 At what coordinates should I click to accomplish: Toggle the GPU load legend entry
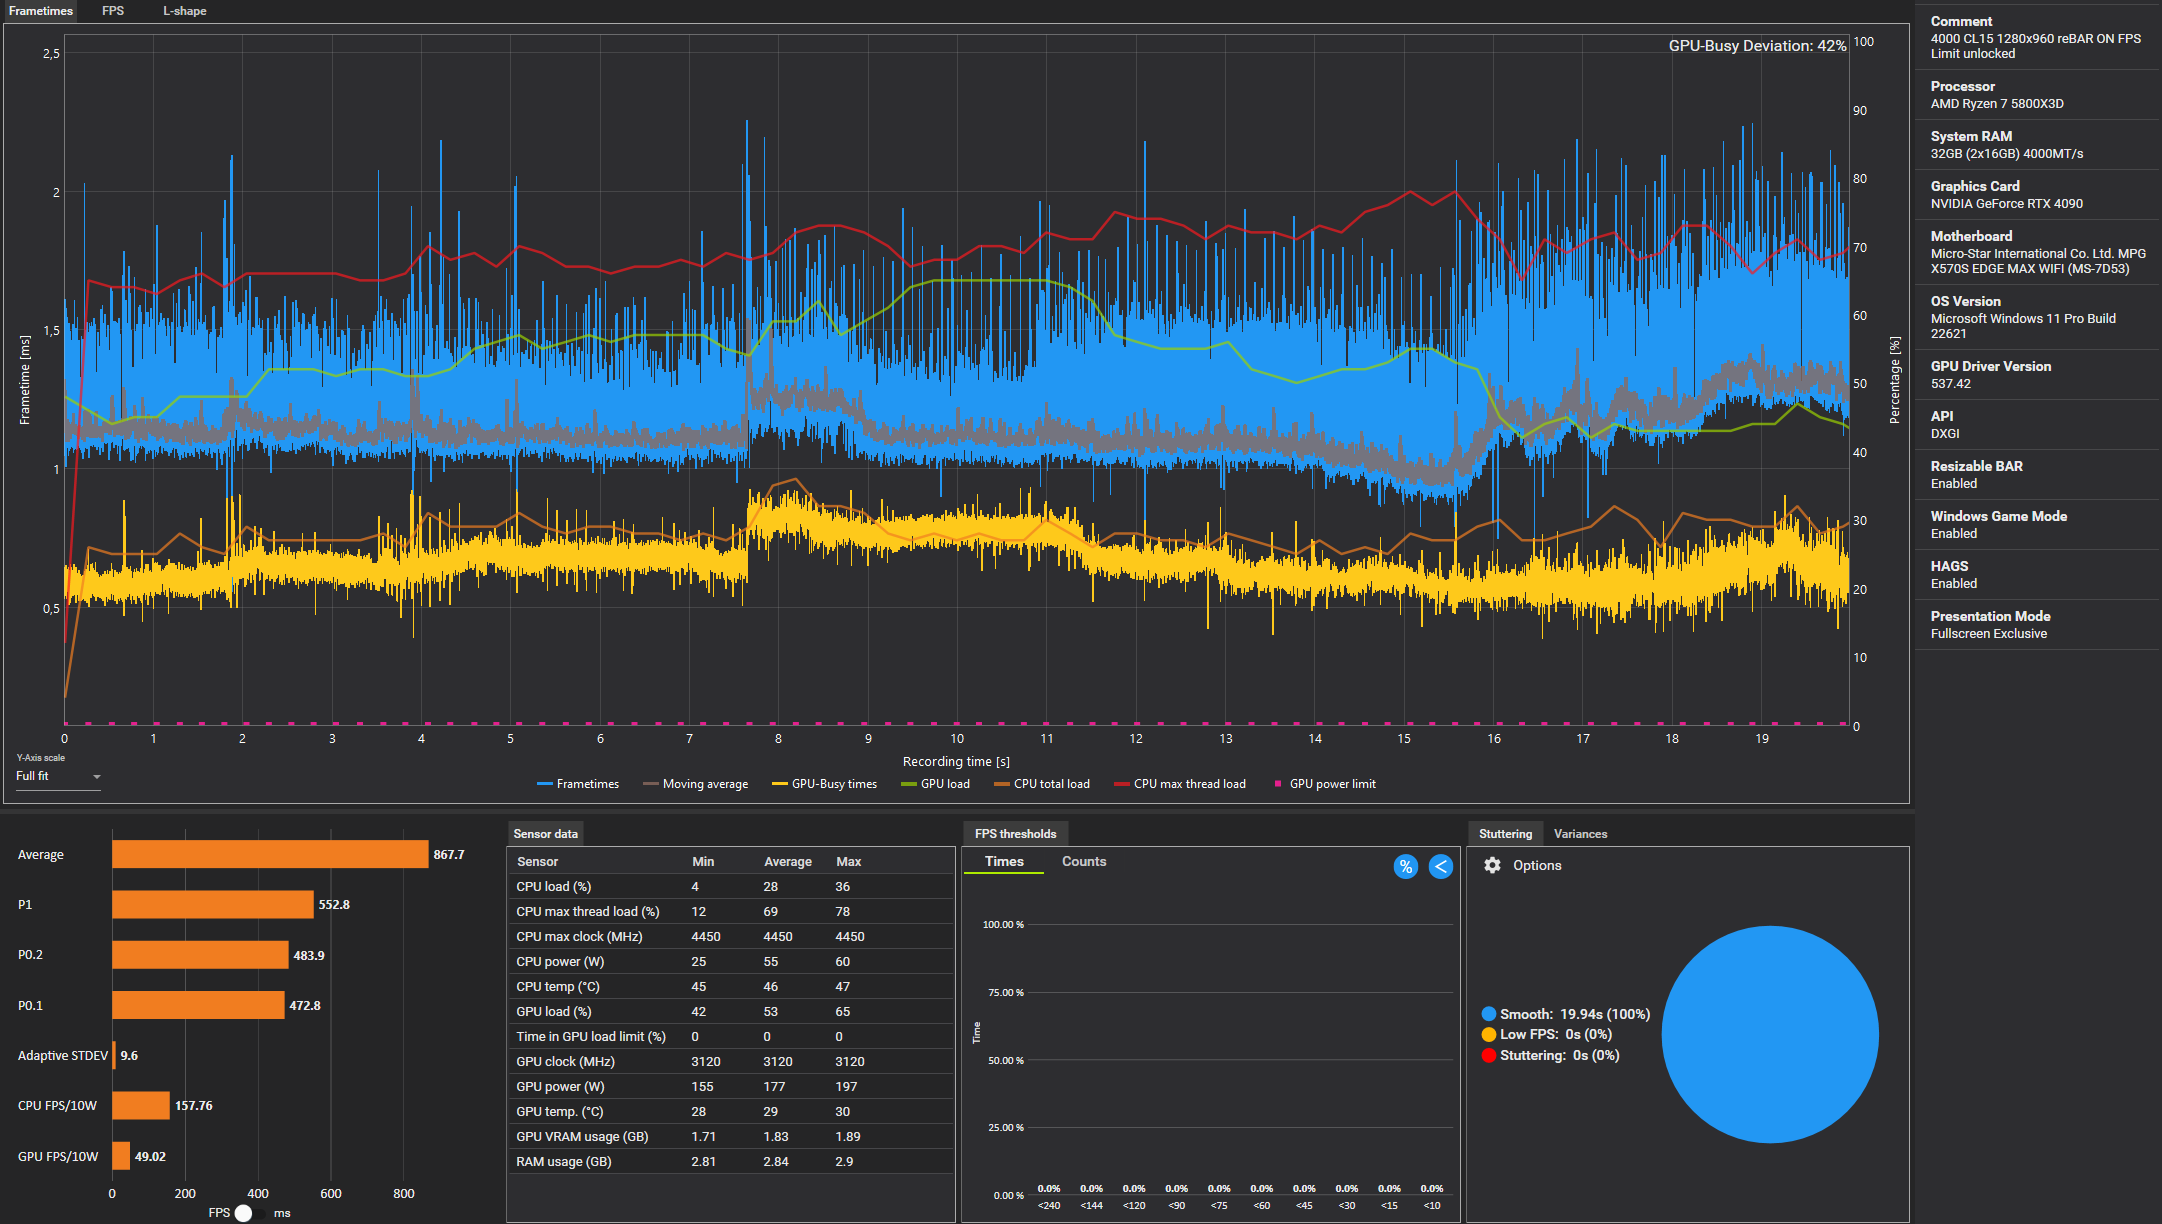[935, 784]
